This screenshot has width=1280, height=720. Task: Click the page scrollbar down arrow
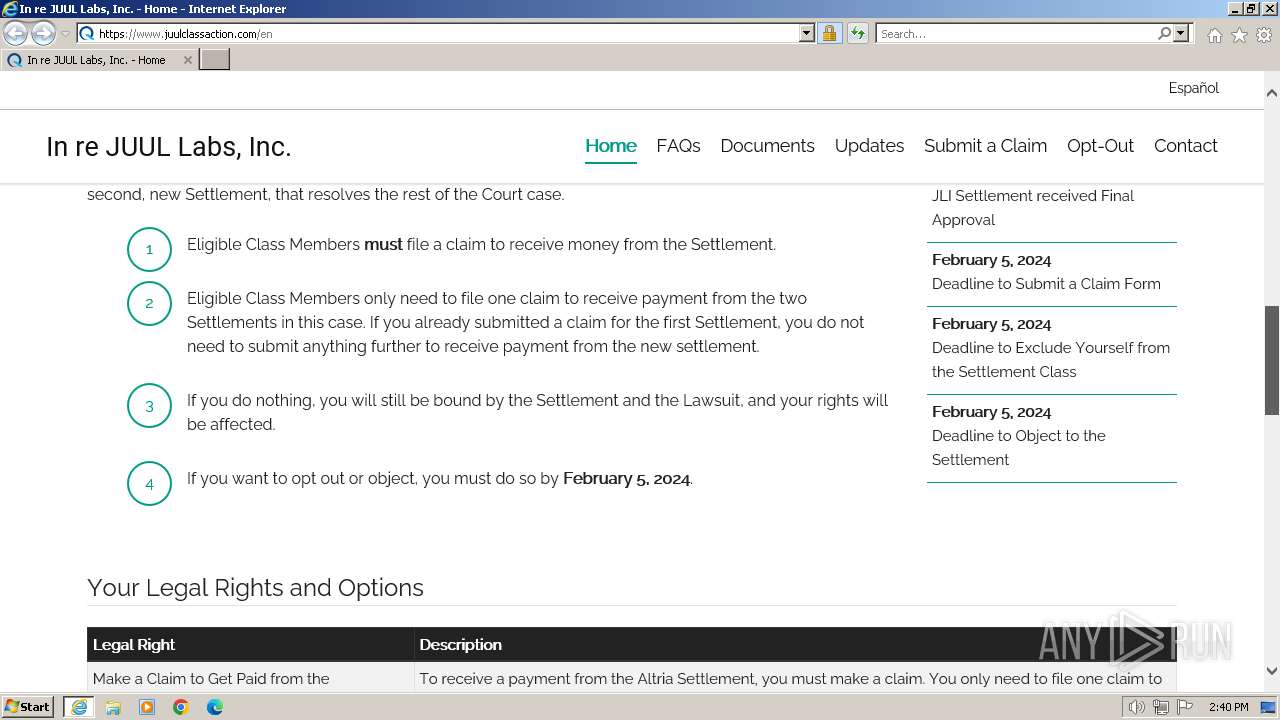coord(1272,671)
